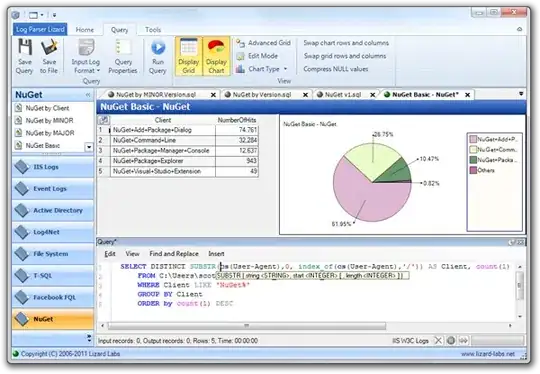Select the NuGet Basic query item
This screenshot has width=540, height=374.
(43, 146)
